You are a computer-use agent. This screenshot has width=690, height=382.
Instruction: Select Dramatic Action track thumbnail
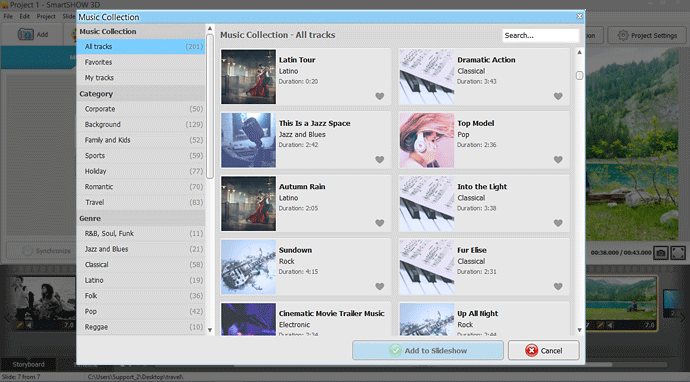click(426, 77)
